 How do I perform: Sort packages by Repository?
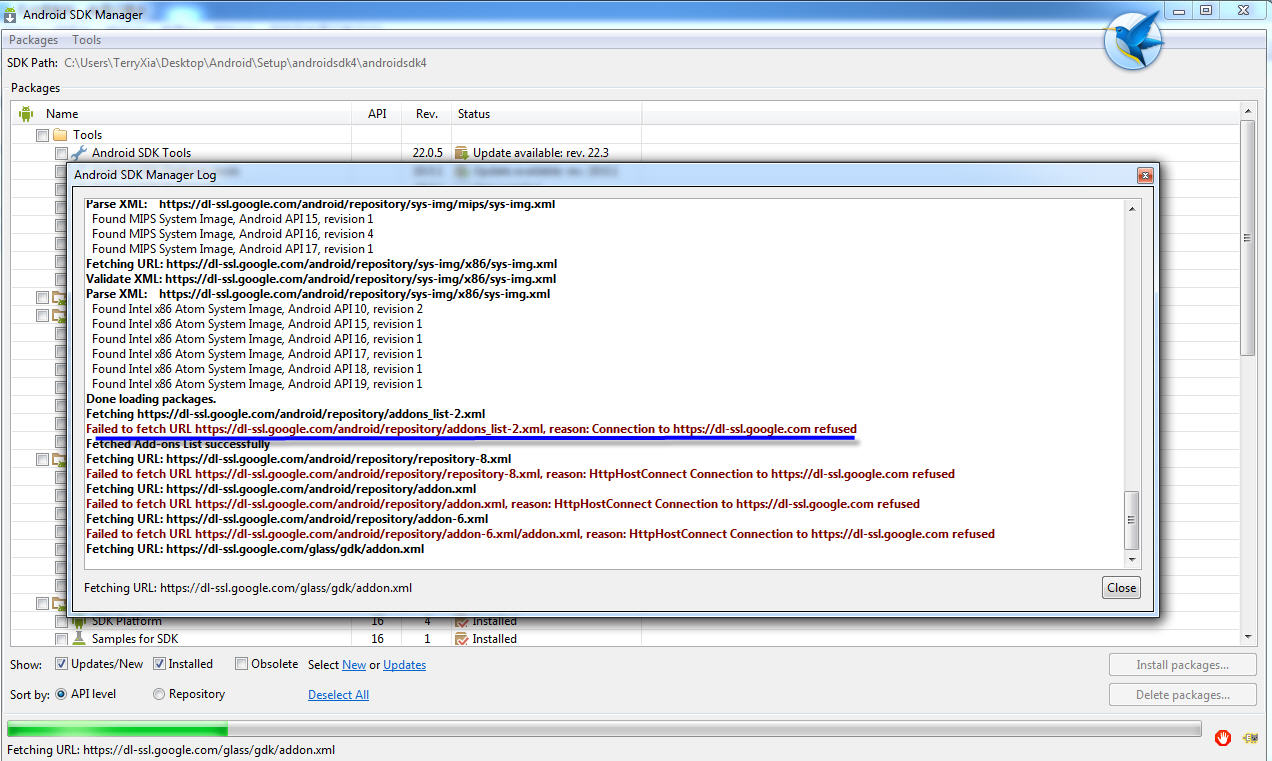click(x=159, y=694)
